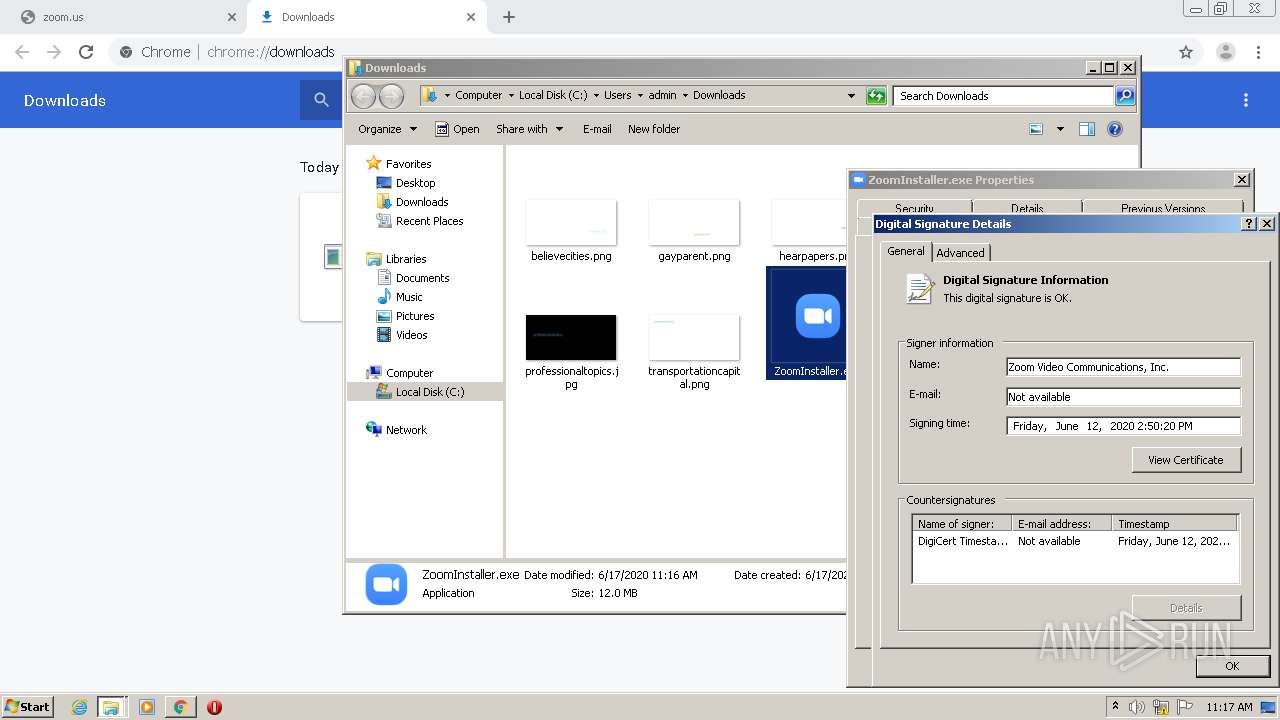Expand the Users breadcrumb arrow

(640, 96)
